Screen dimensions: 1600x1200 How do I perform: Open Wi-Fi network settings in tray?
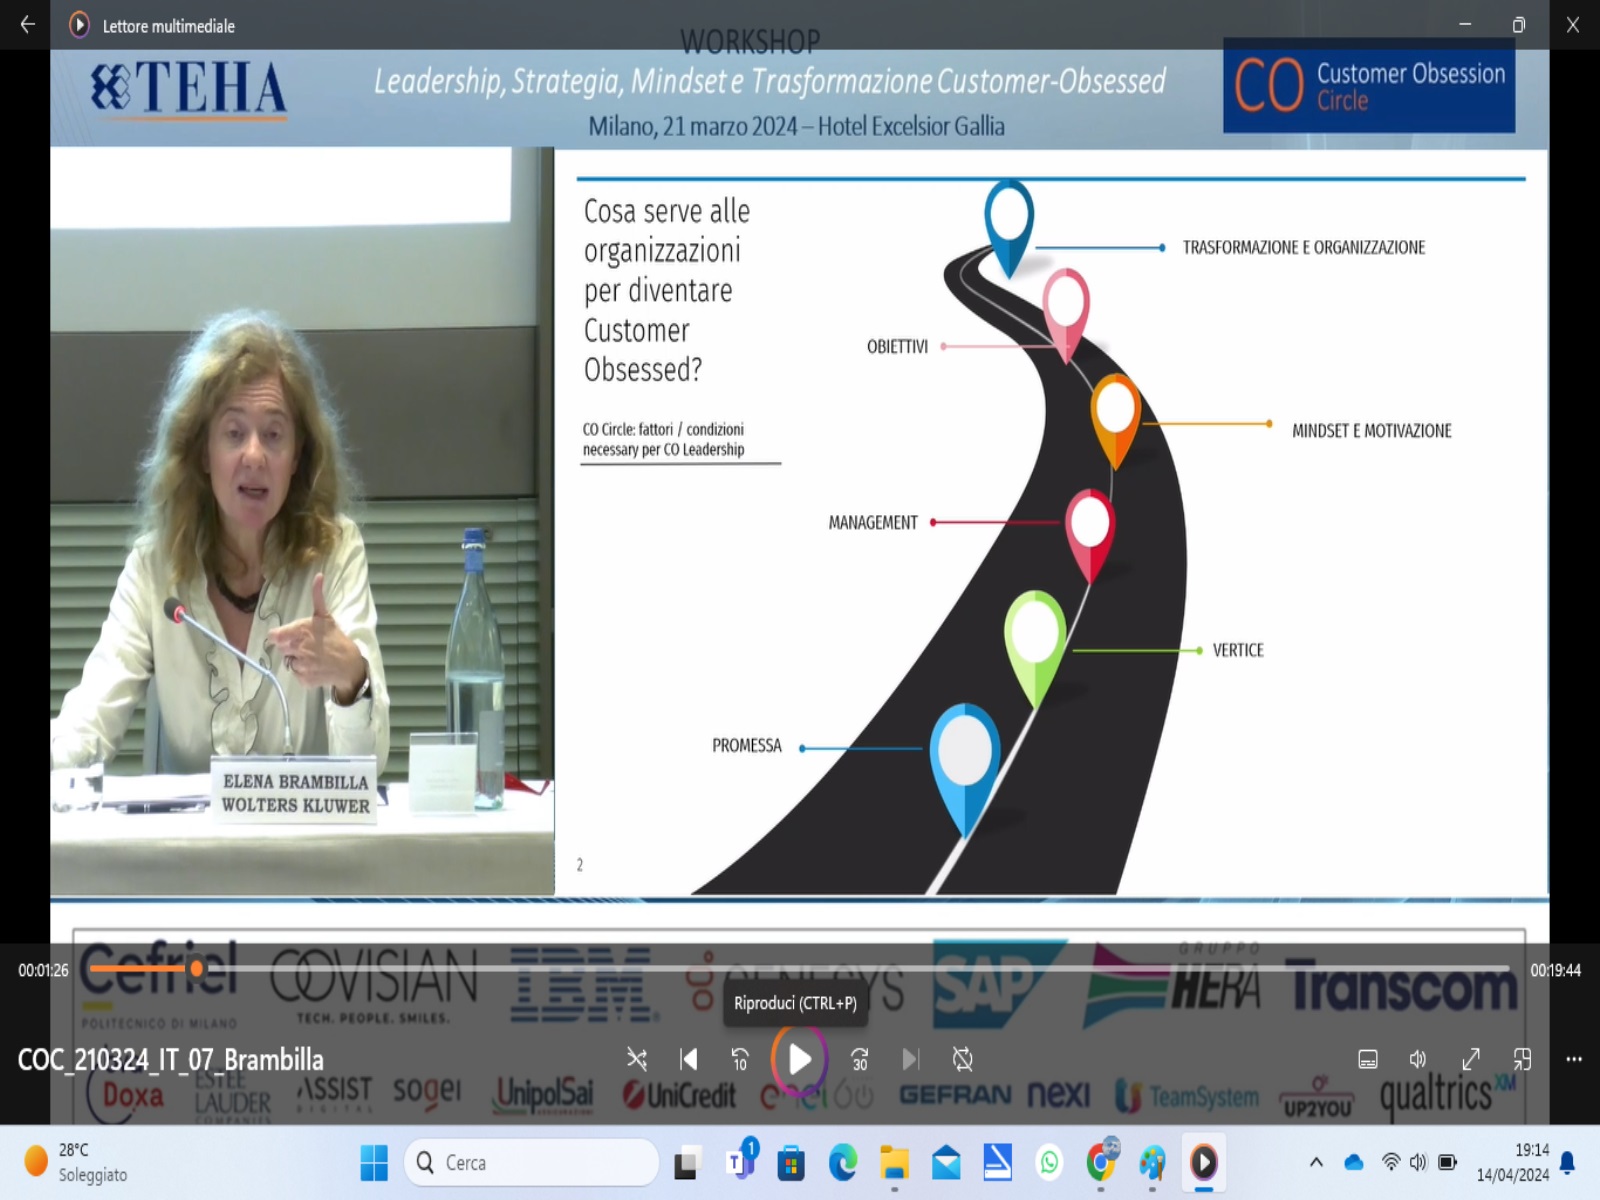1391,1162
